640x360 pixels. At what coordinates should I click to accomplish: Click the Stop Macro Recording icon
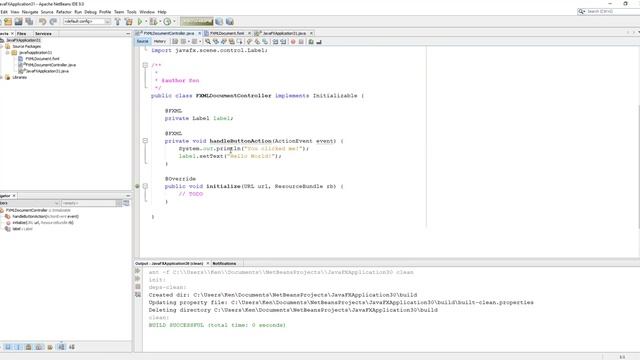[301, 41]
